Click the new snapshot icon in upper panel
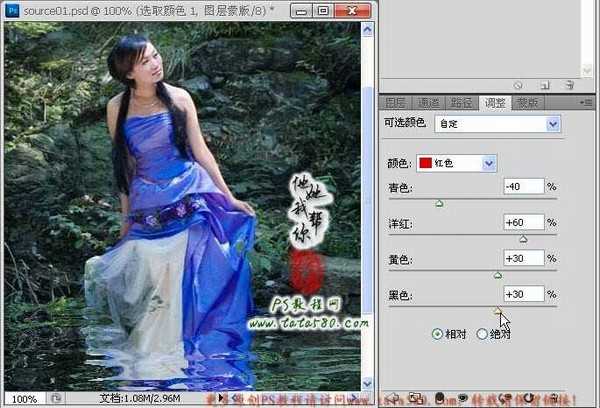600x408 pixels. (545, 86)
